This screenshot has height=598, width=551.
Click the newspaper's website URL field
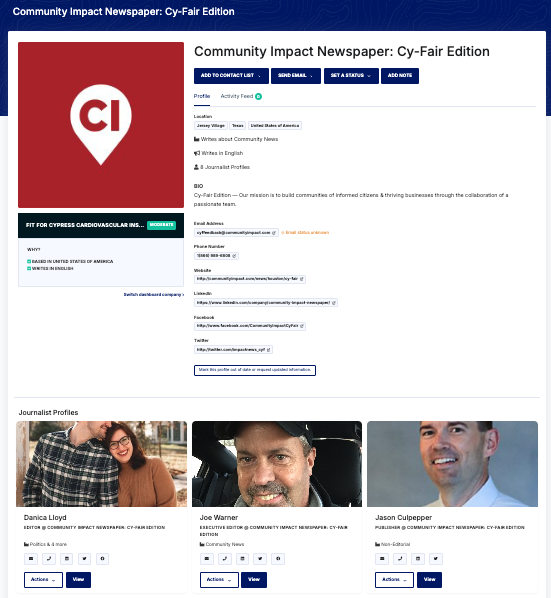250,279
